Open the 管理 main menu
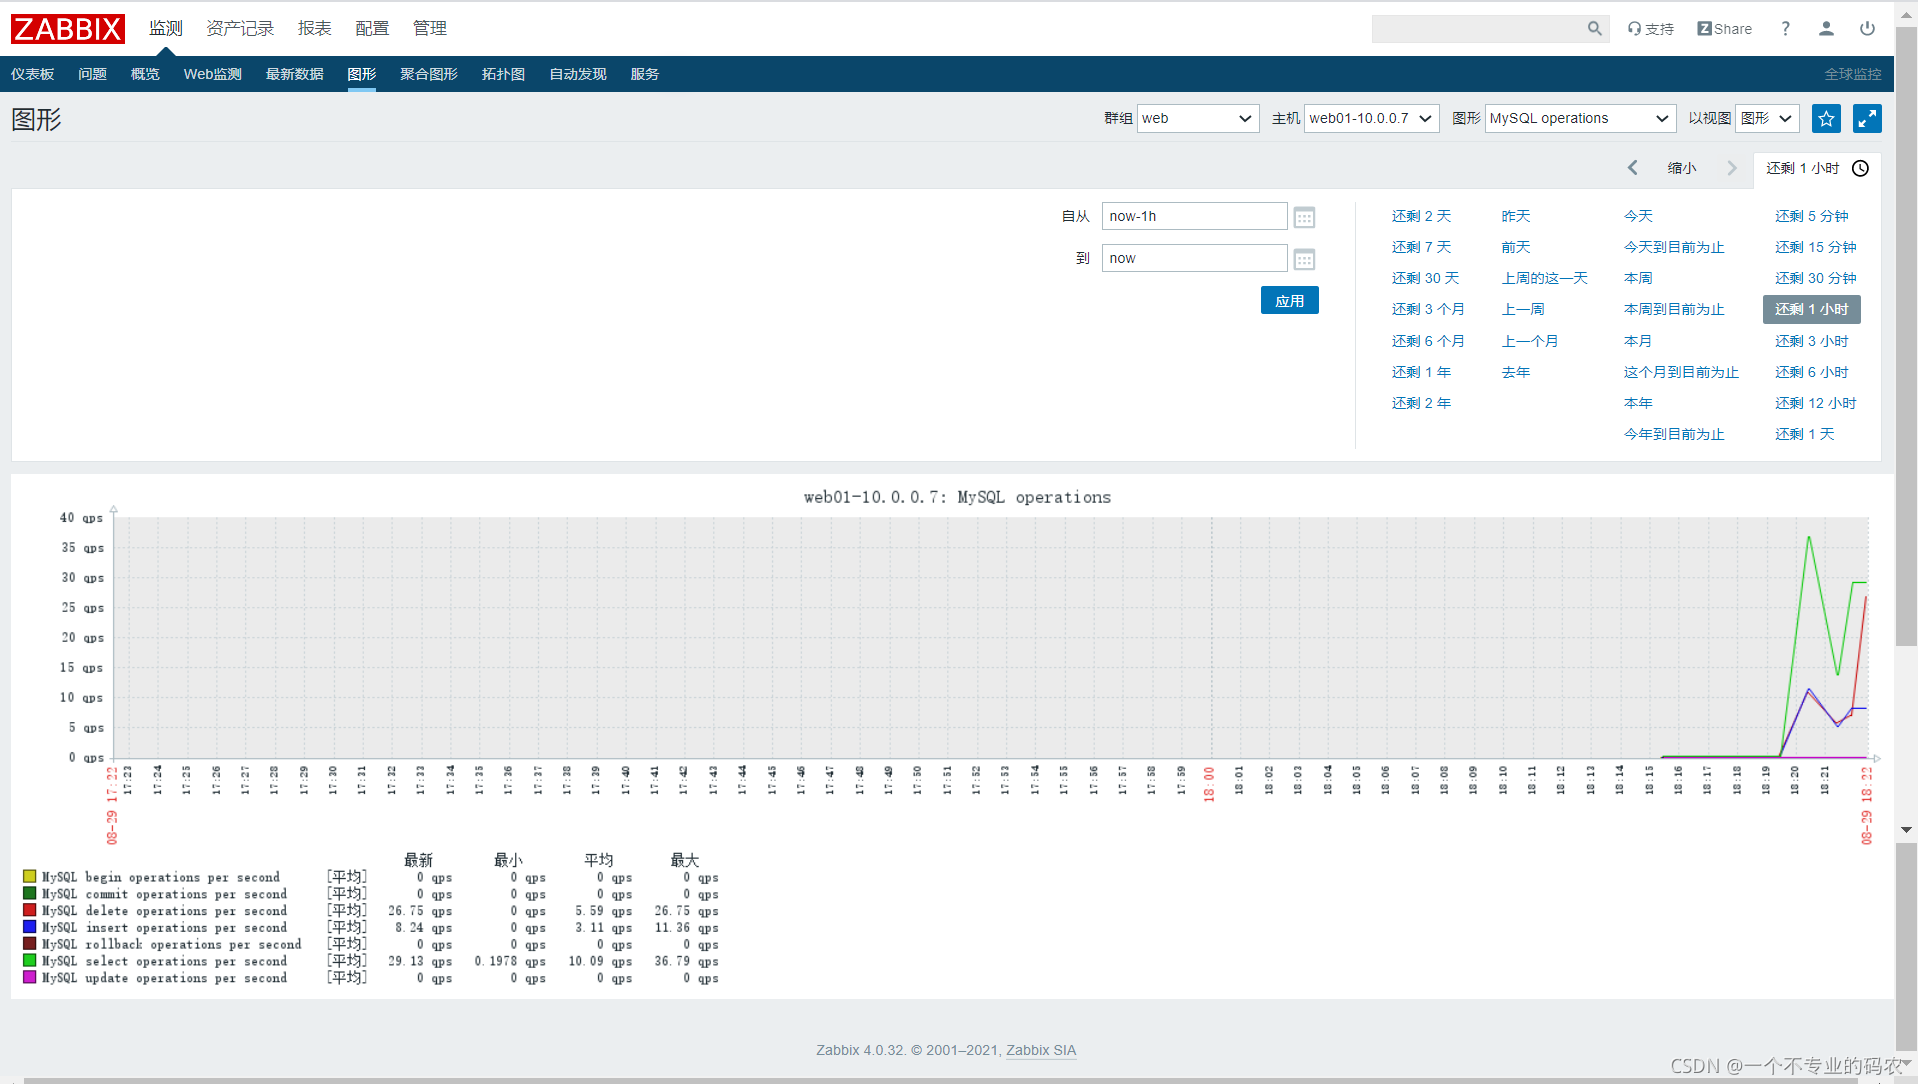Screen dimensions: 1918x1084 coord(430,29)
